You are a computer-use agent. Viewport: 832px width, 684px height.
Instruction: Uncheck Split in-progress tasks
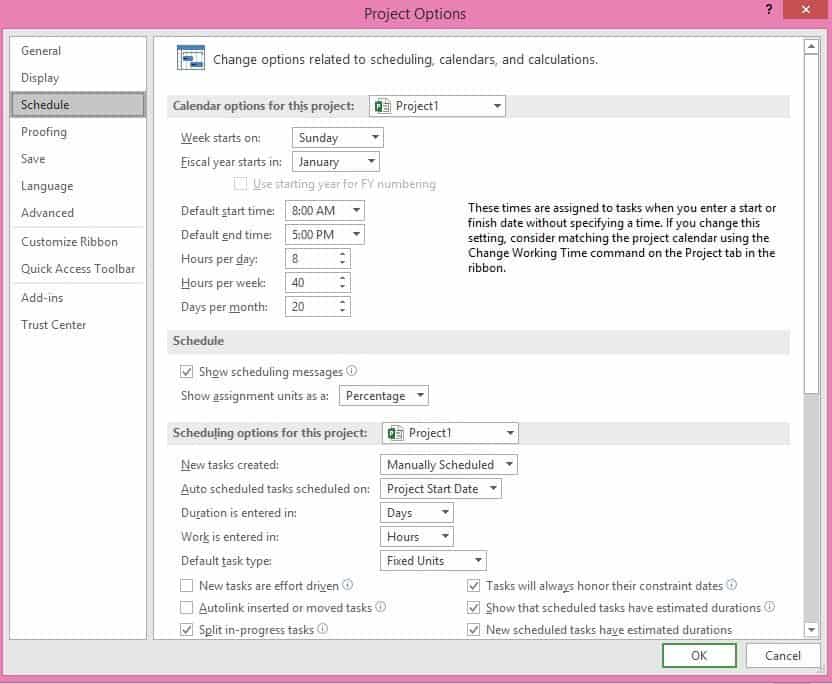click(186, 630)
